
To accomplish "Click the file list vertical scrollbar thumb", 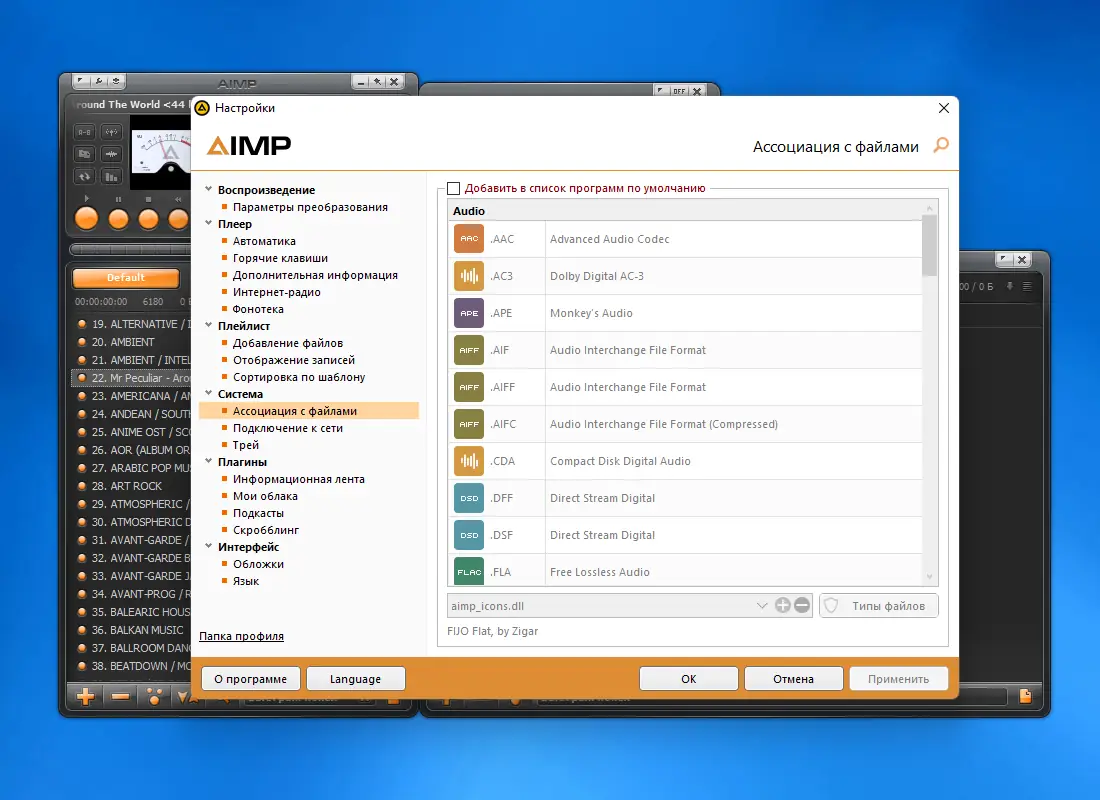I will (930, 246).
